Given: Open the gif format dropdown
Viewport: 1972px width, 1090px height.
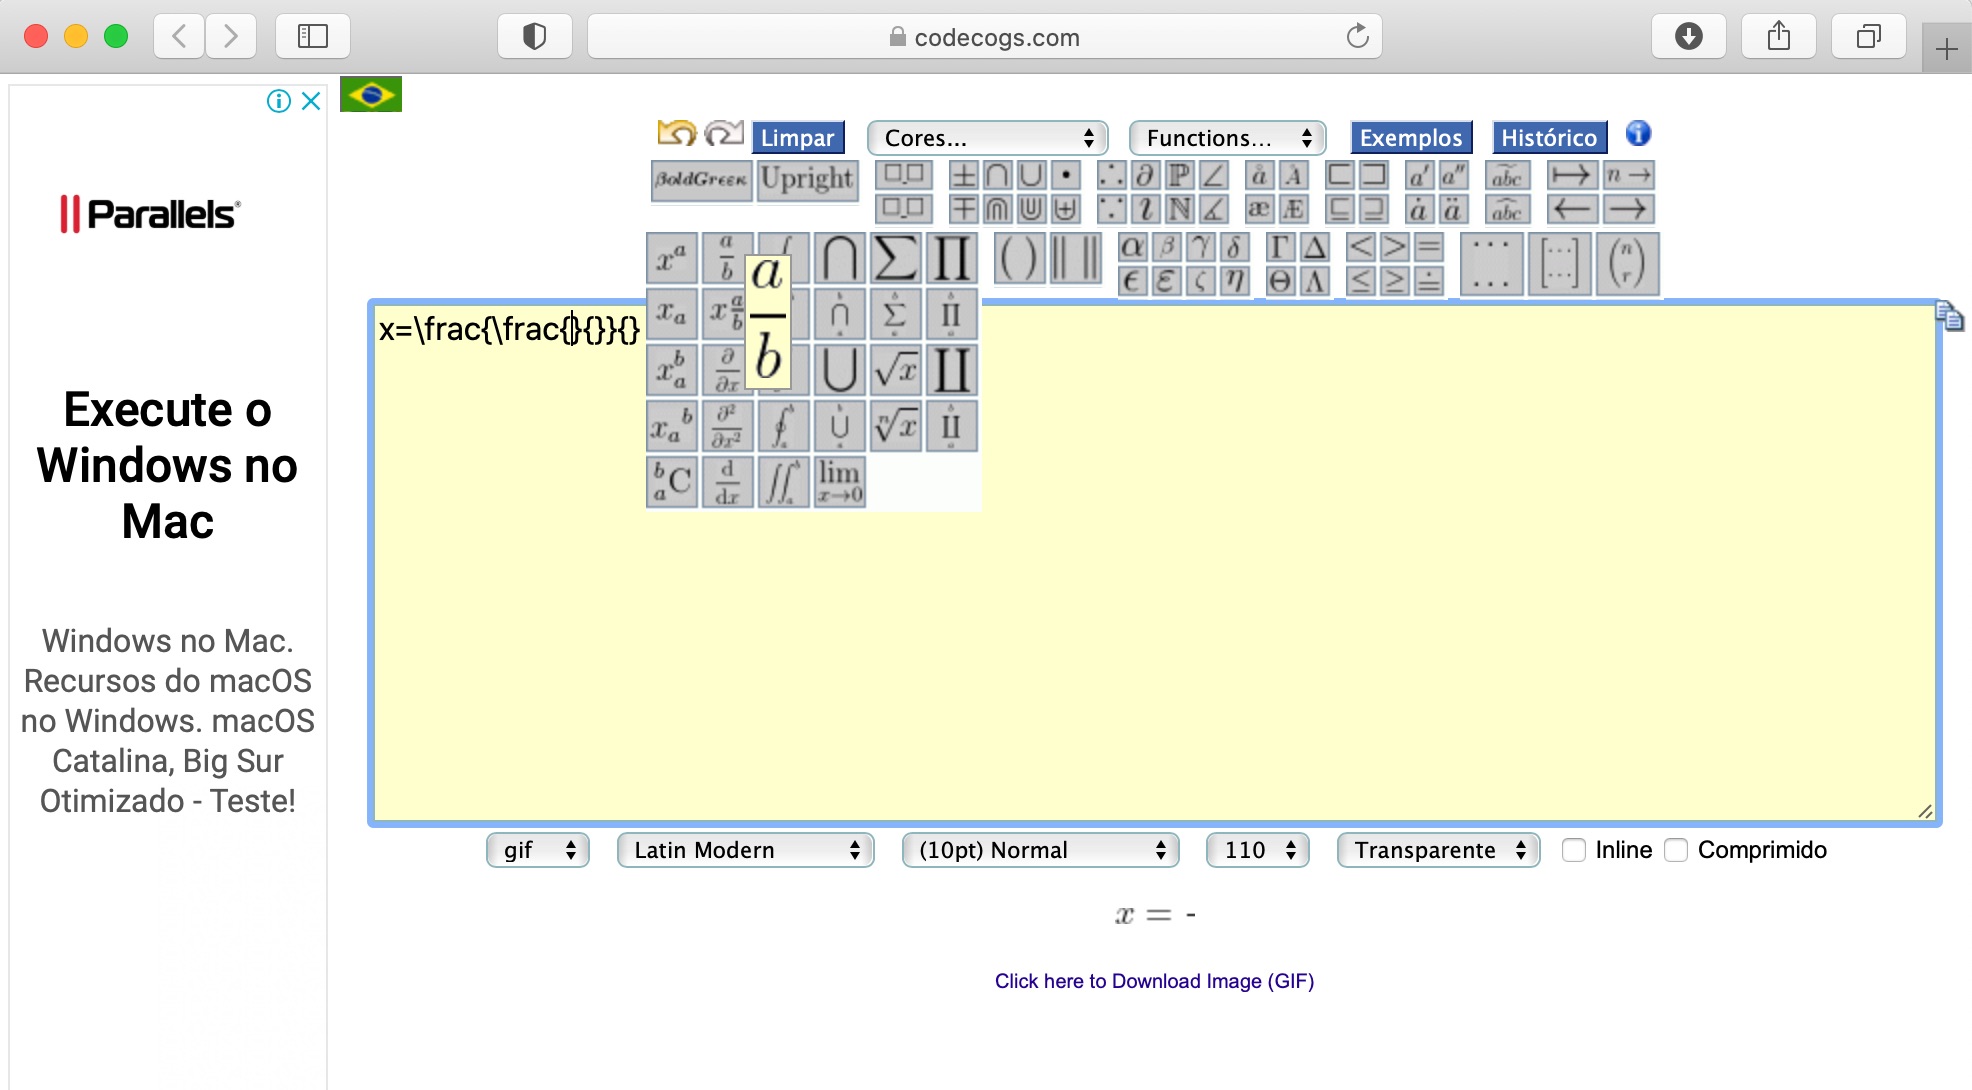Looking at the screenshot, I should 538,850.
